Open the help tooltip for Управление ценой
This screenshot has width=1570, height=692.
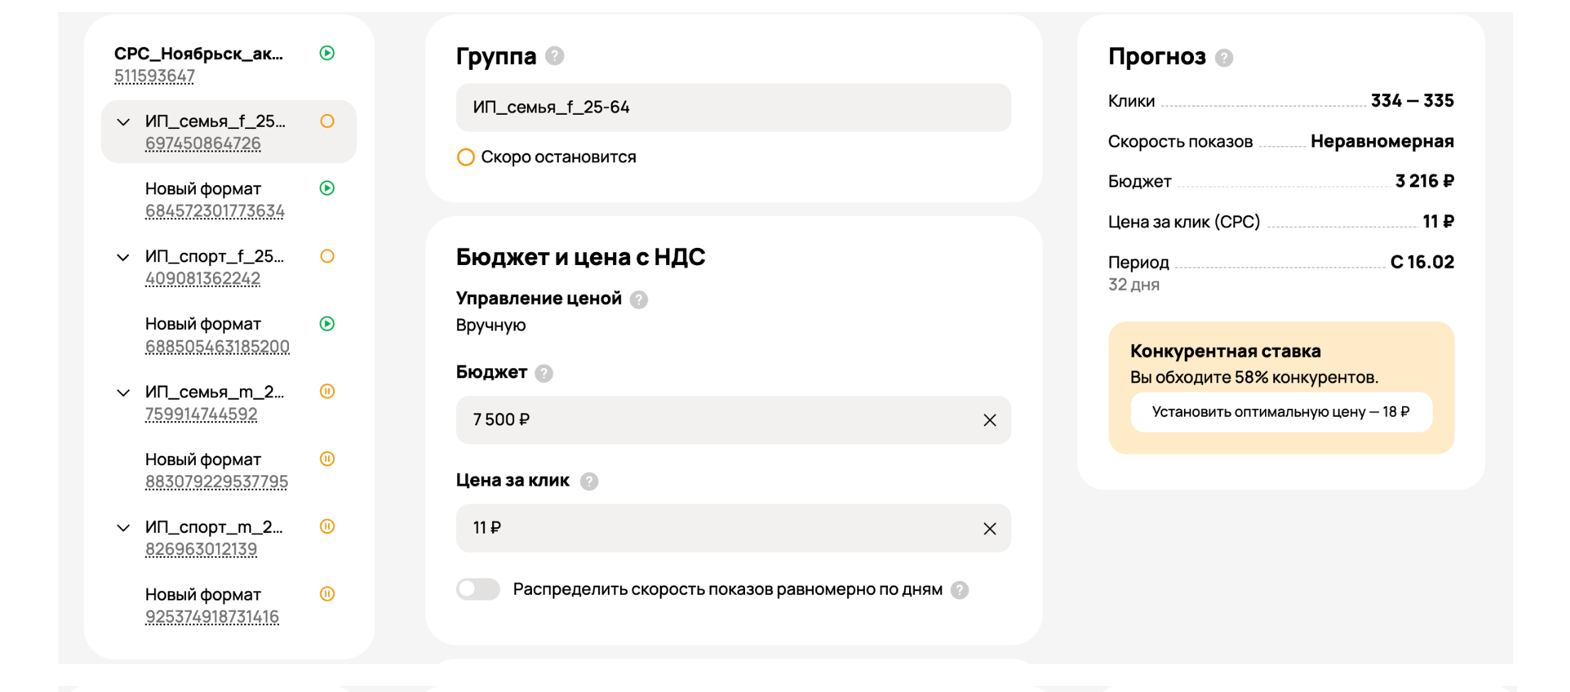click(639, 299)
